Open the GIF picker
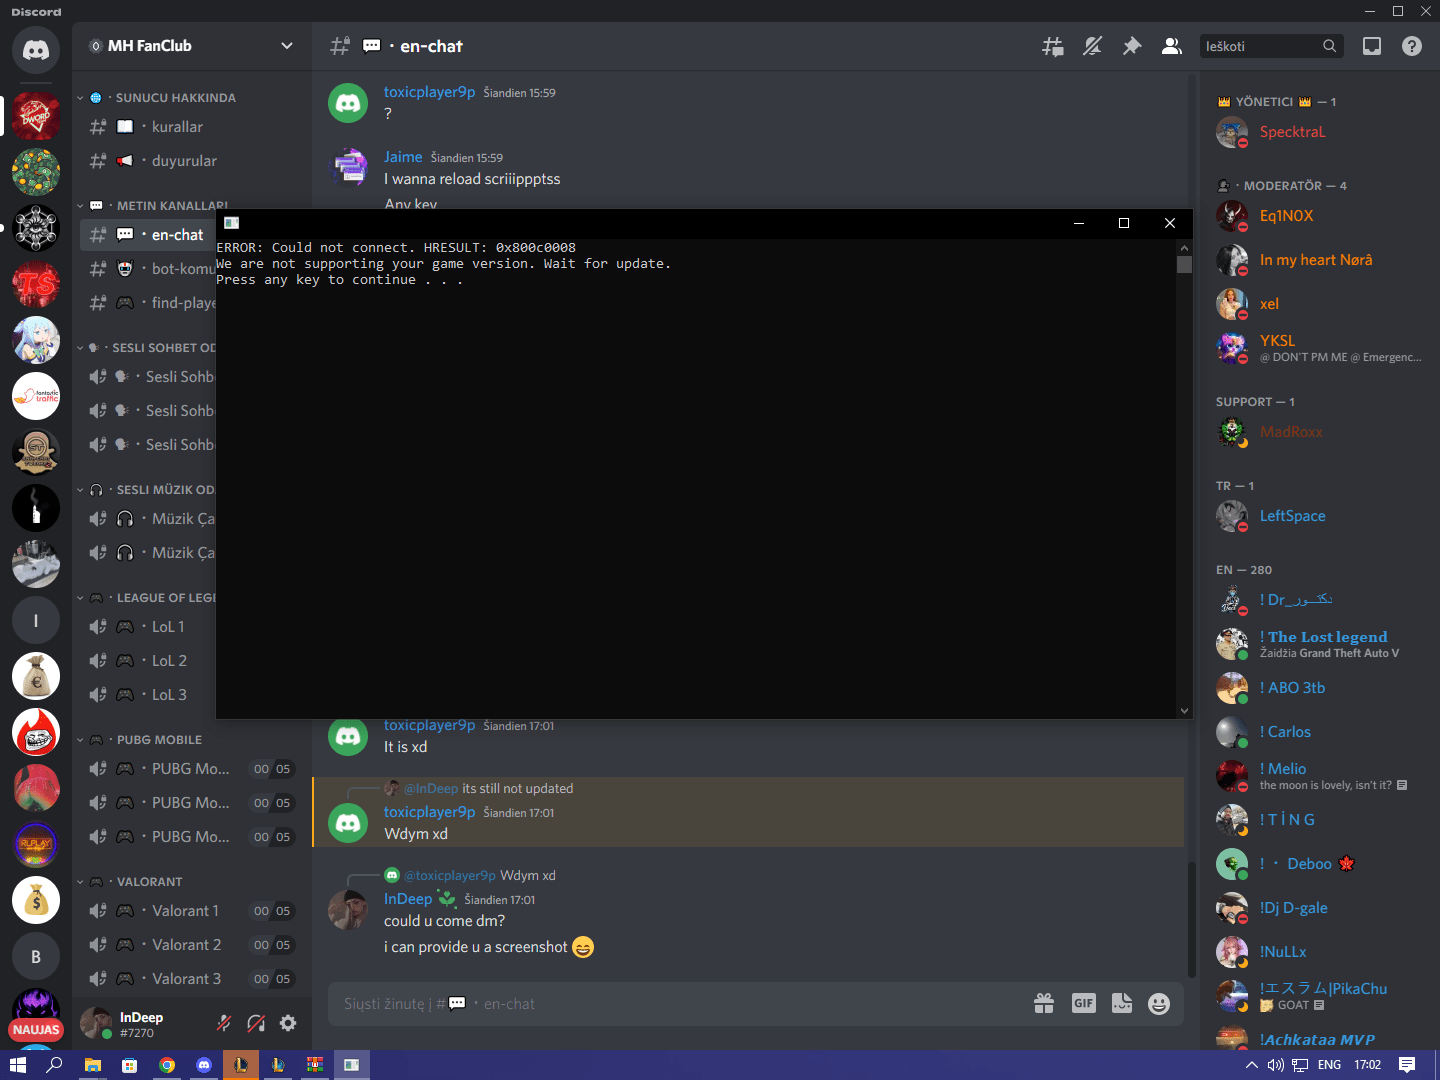This screenshot has width=1440, height=1080. pos(1084,1004)
